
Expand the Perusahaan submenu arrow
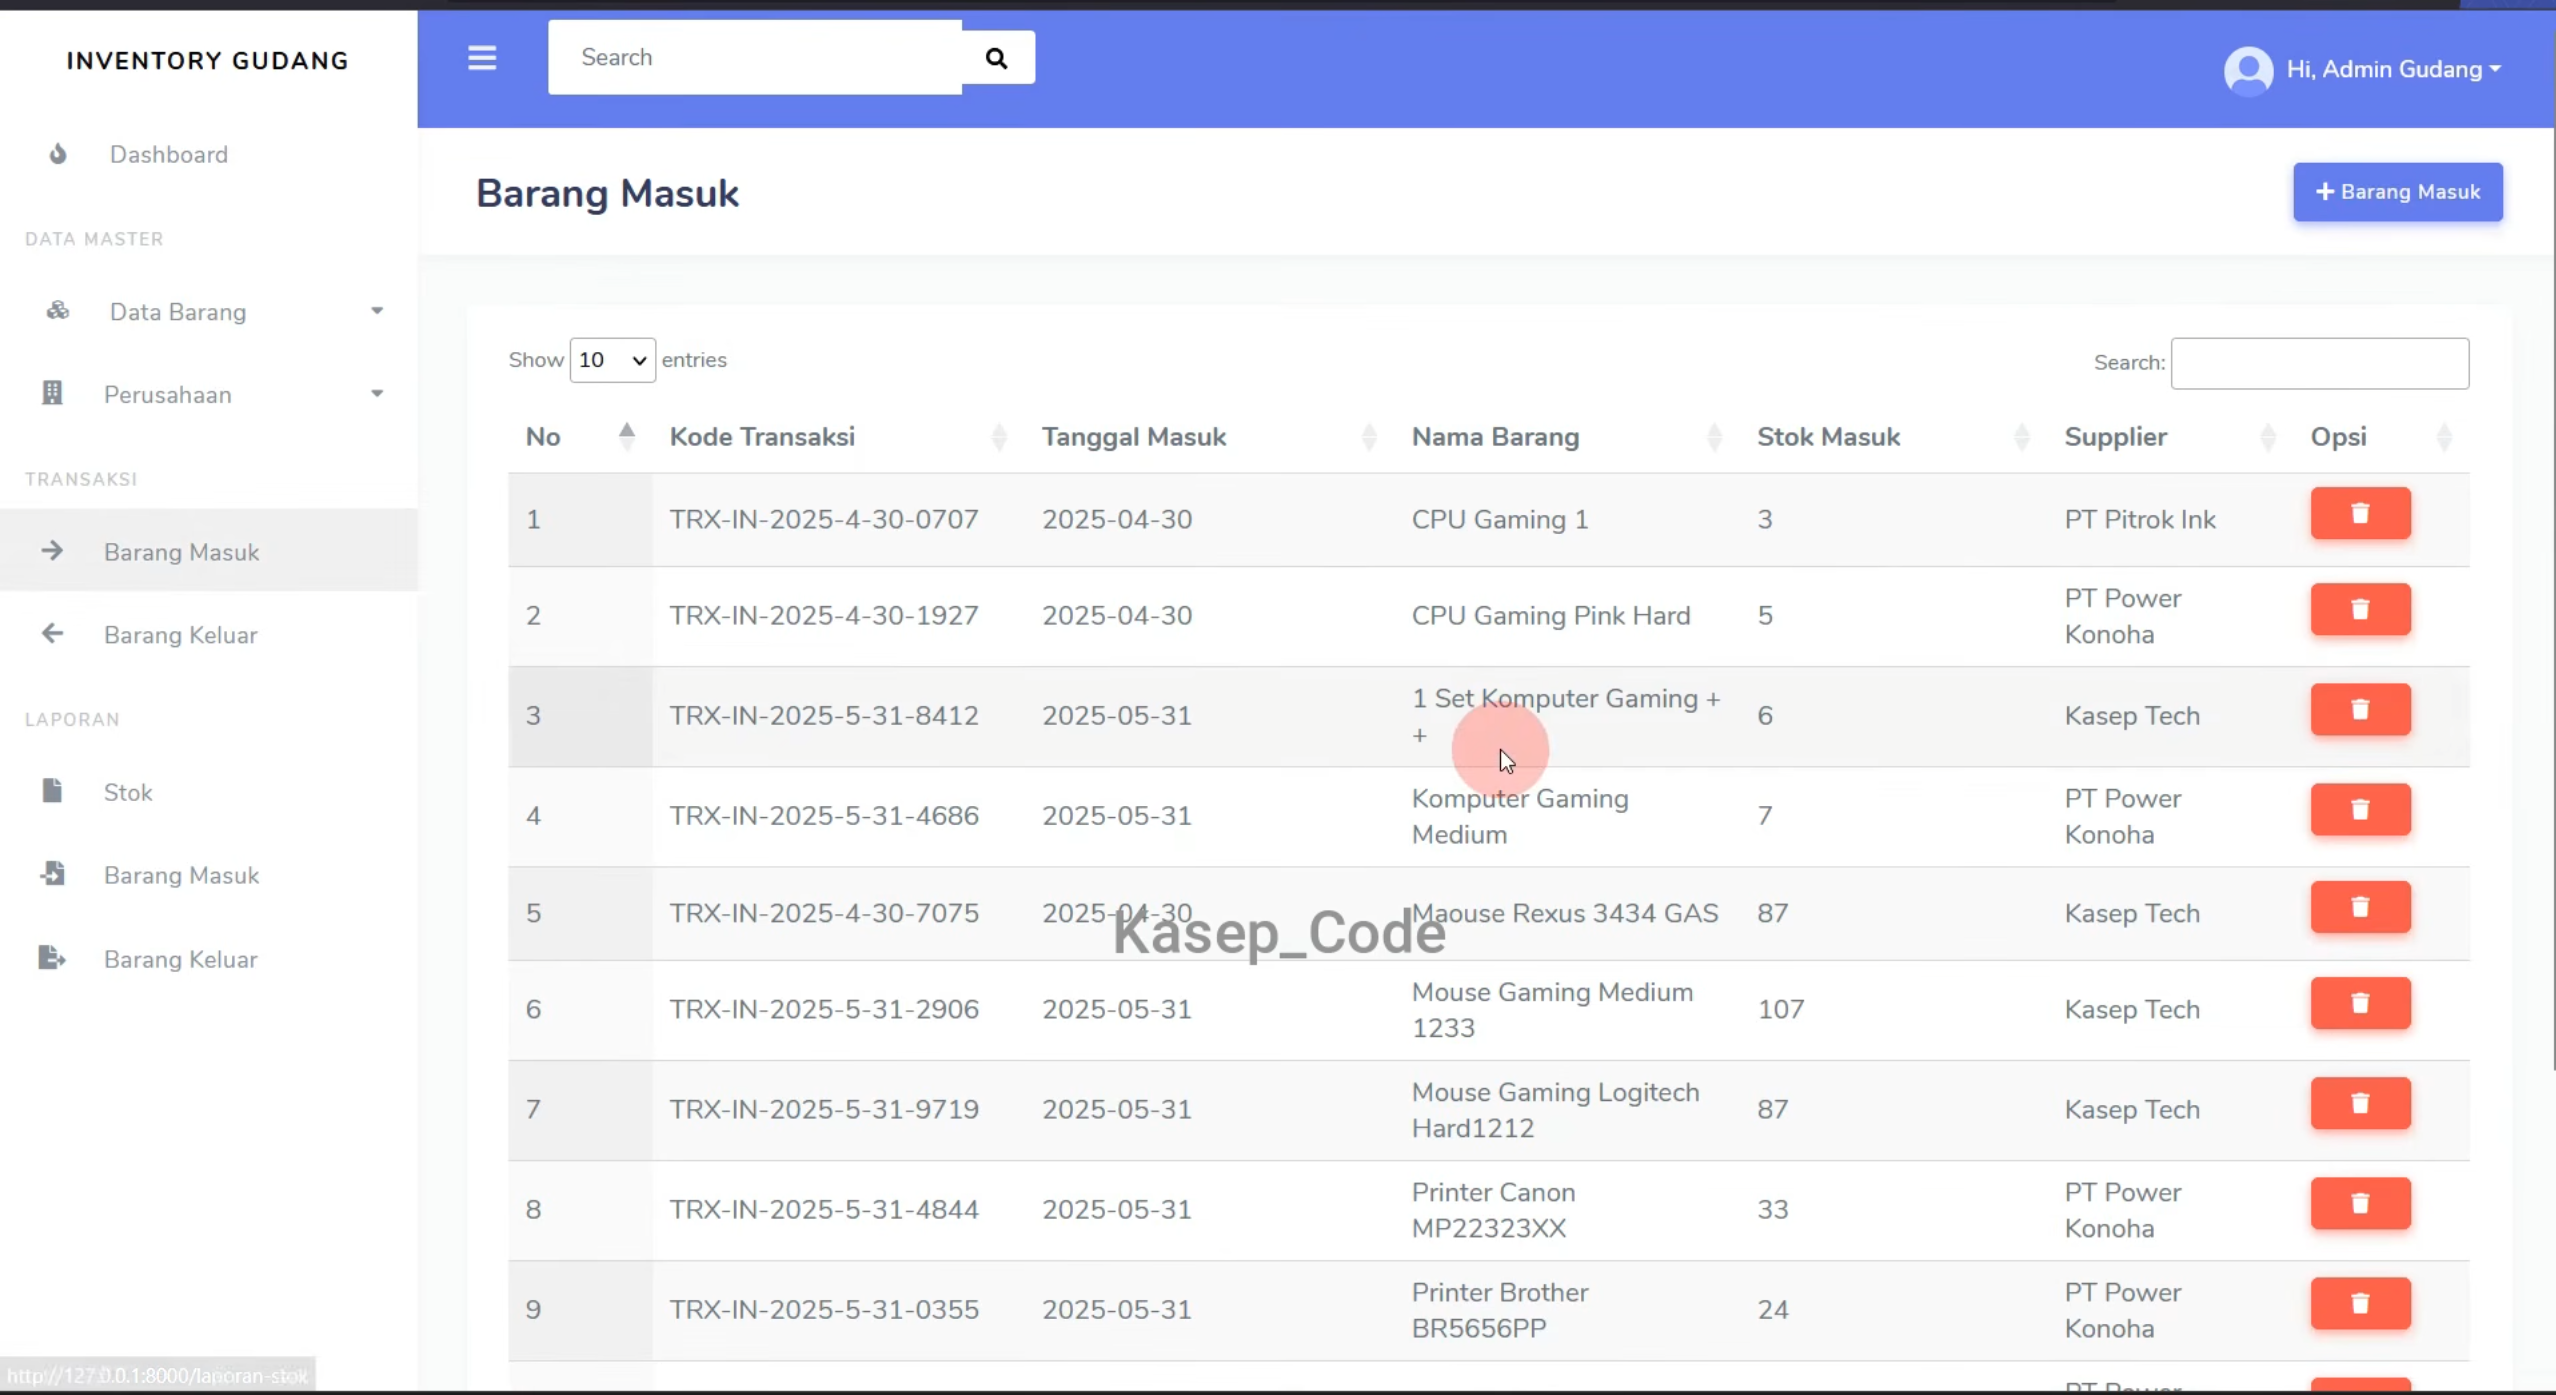click(x=377, y=394)
